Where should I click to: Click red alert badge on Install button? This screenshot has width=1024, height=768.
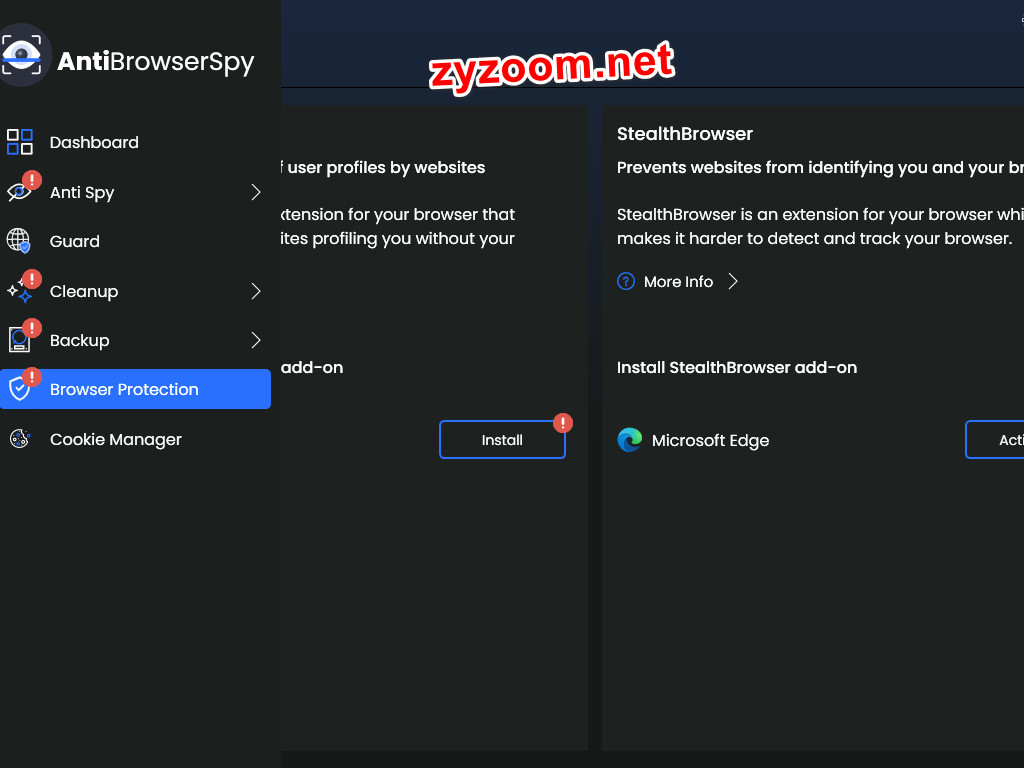pos(563,423)
